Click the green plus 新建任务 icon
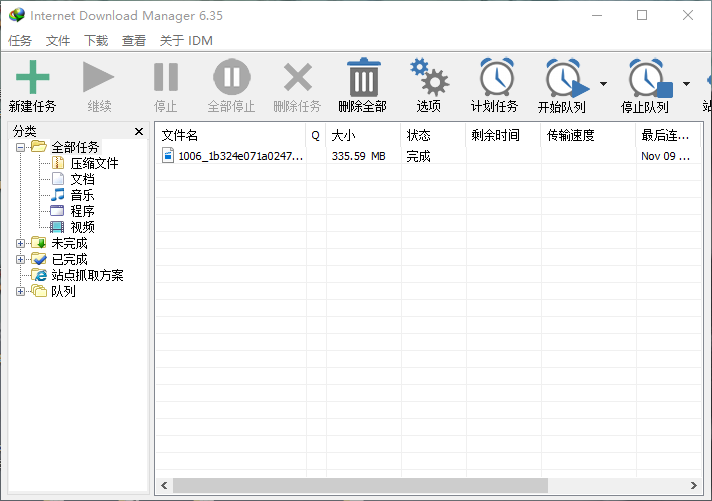Viewport: 712px width, 501px height. click(32, 77)
